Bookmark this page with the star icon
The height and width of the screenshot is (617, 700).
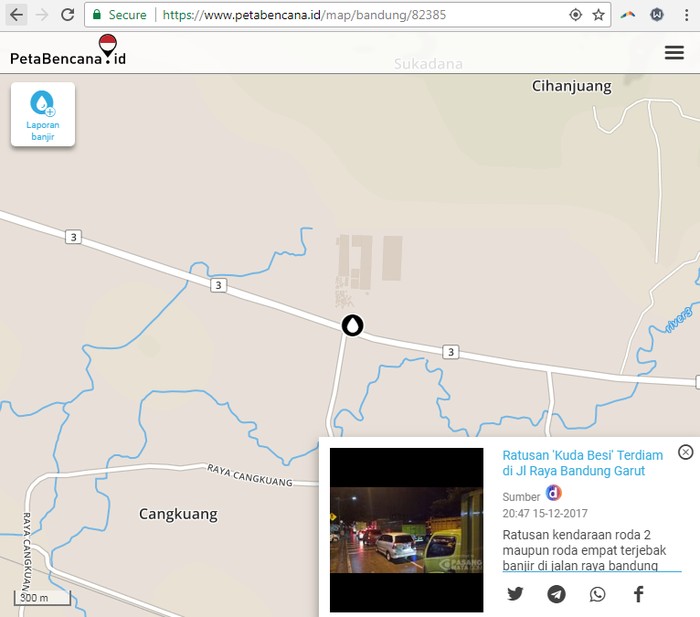coord(598,15)
